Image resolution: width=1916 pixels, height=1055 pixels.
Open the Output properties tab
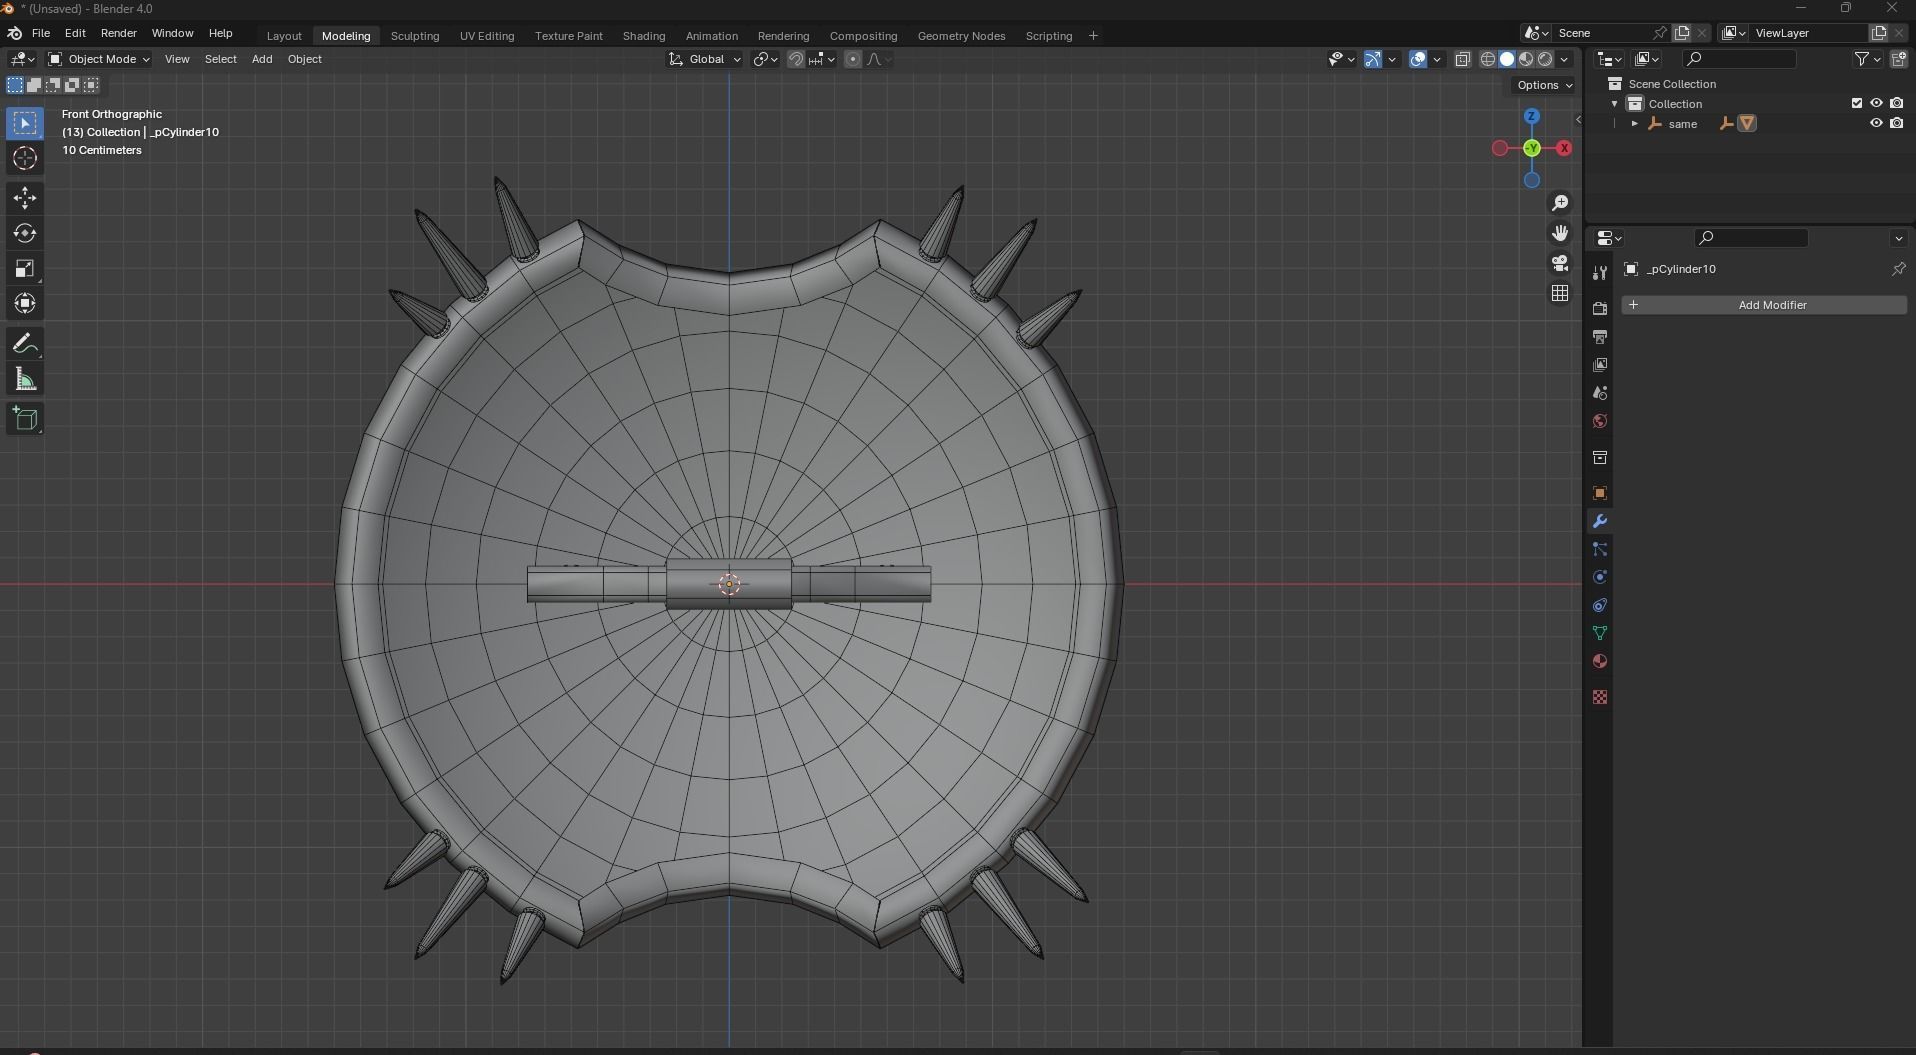tap(1599, 337)
